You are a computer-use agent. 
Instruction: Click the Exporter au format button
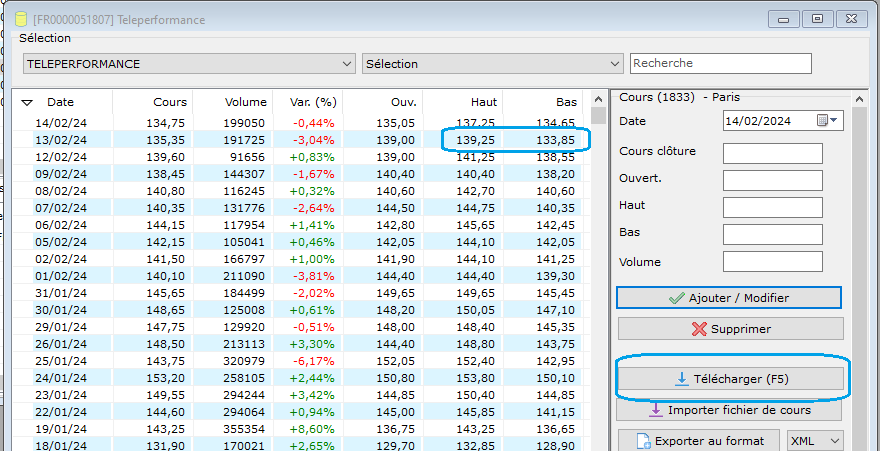point(699,441)
